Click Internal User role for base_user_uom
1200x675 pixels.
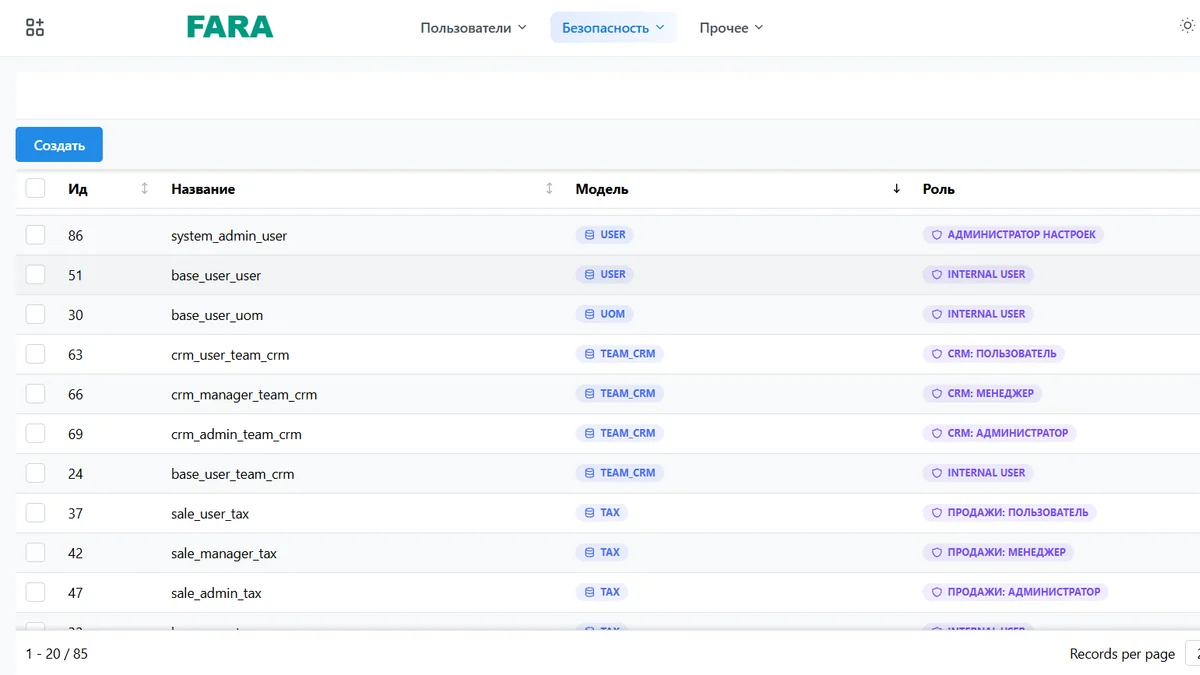(978, 314)
